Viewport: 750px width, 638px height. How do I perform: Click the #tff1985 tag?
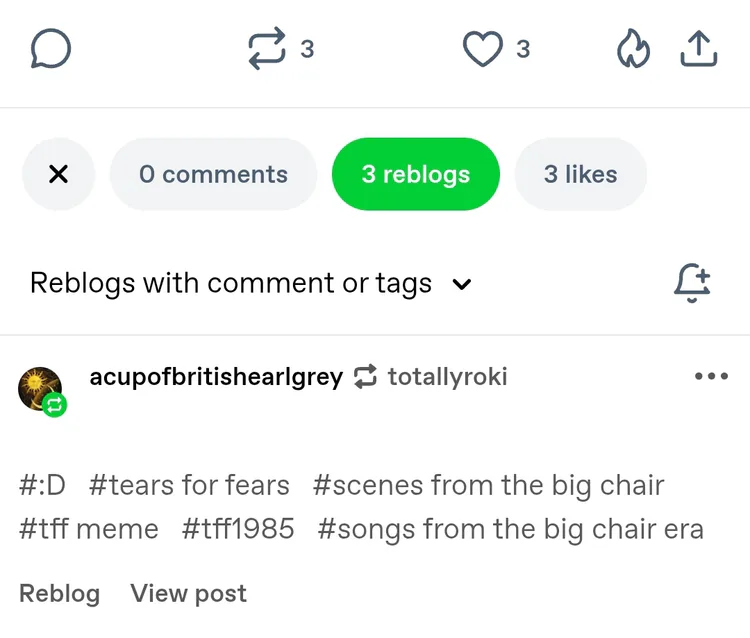click(x=238, y=529)
